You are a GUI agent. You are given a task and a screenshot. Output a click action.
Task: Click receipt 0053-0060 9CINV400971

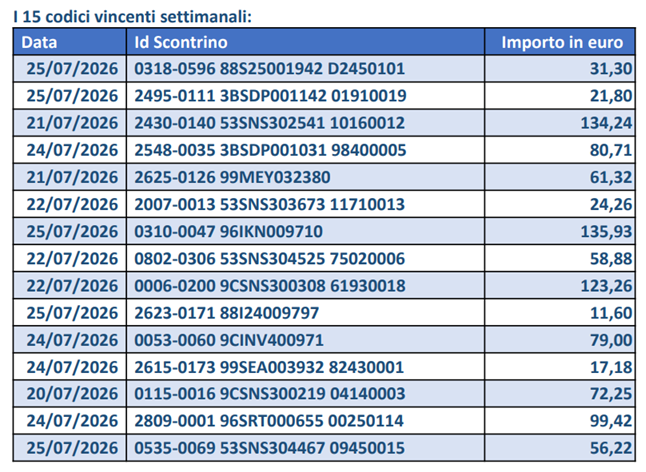tap(229, 340)
